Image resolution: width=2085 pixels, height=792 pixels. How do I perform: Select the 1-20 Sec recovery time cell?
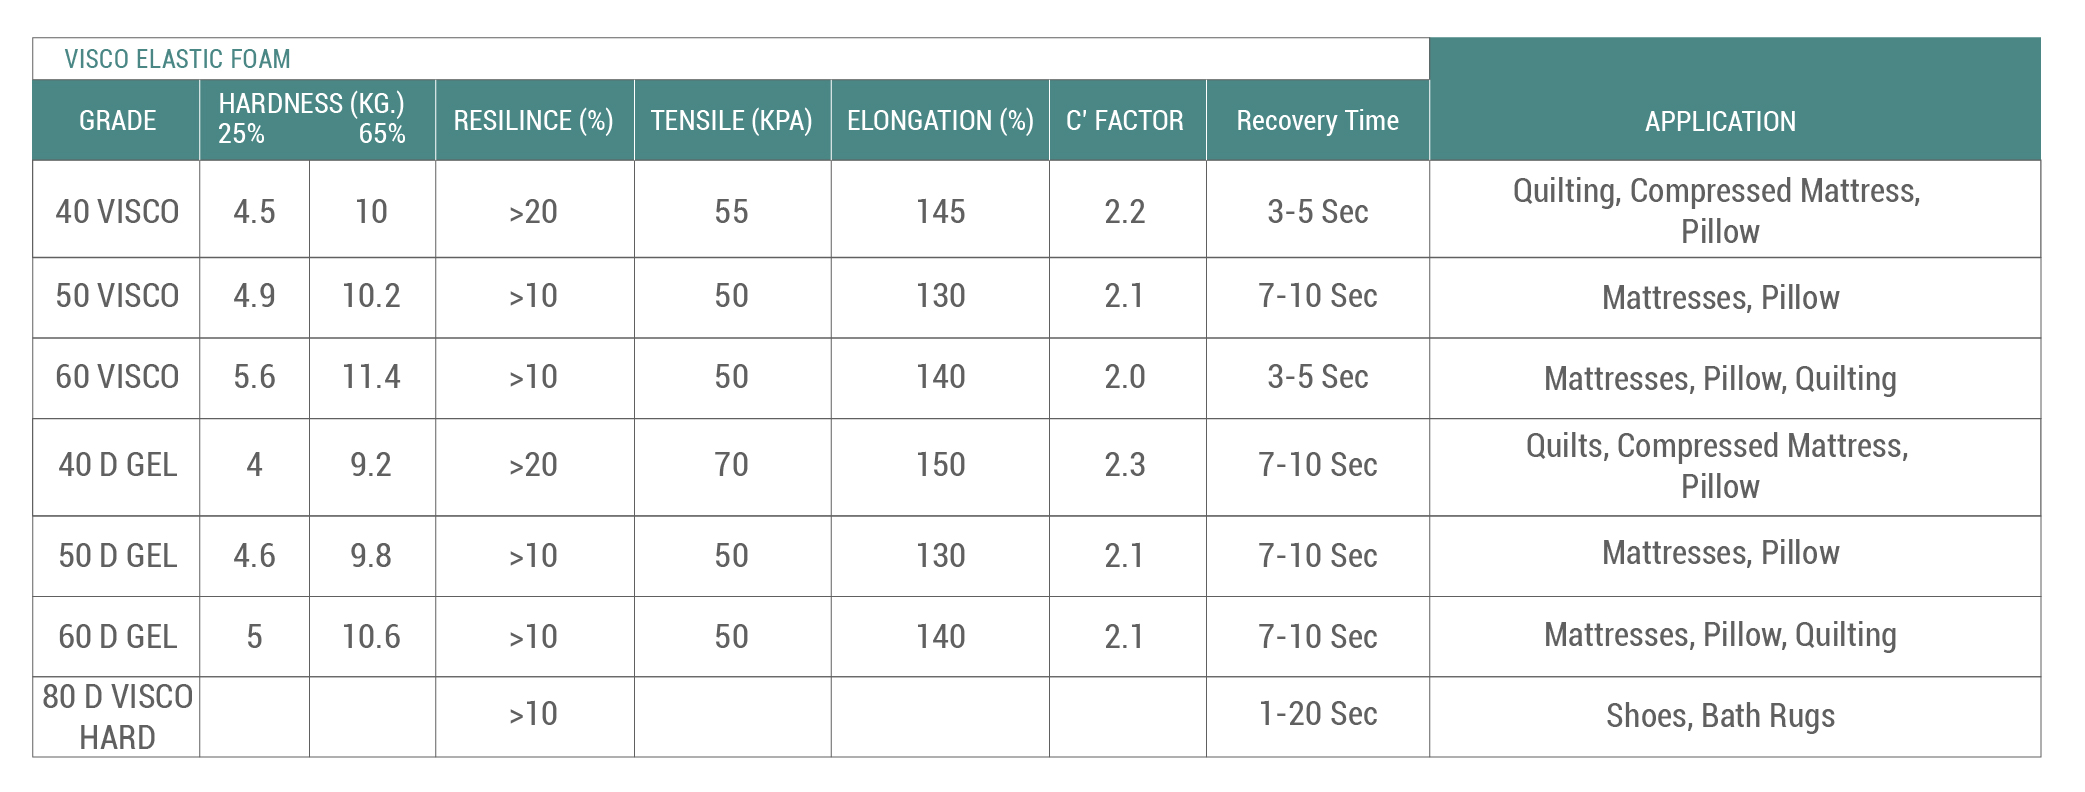[1317, 714]
